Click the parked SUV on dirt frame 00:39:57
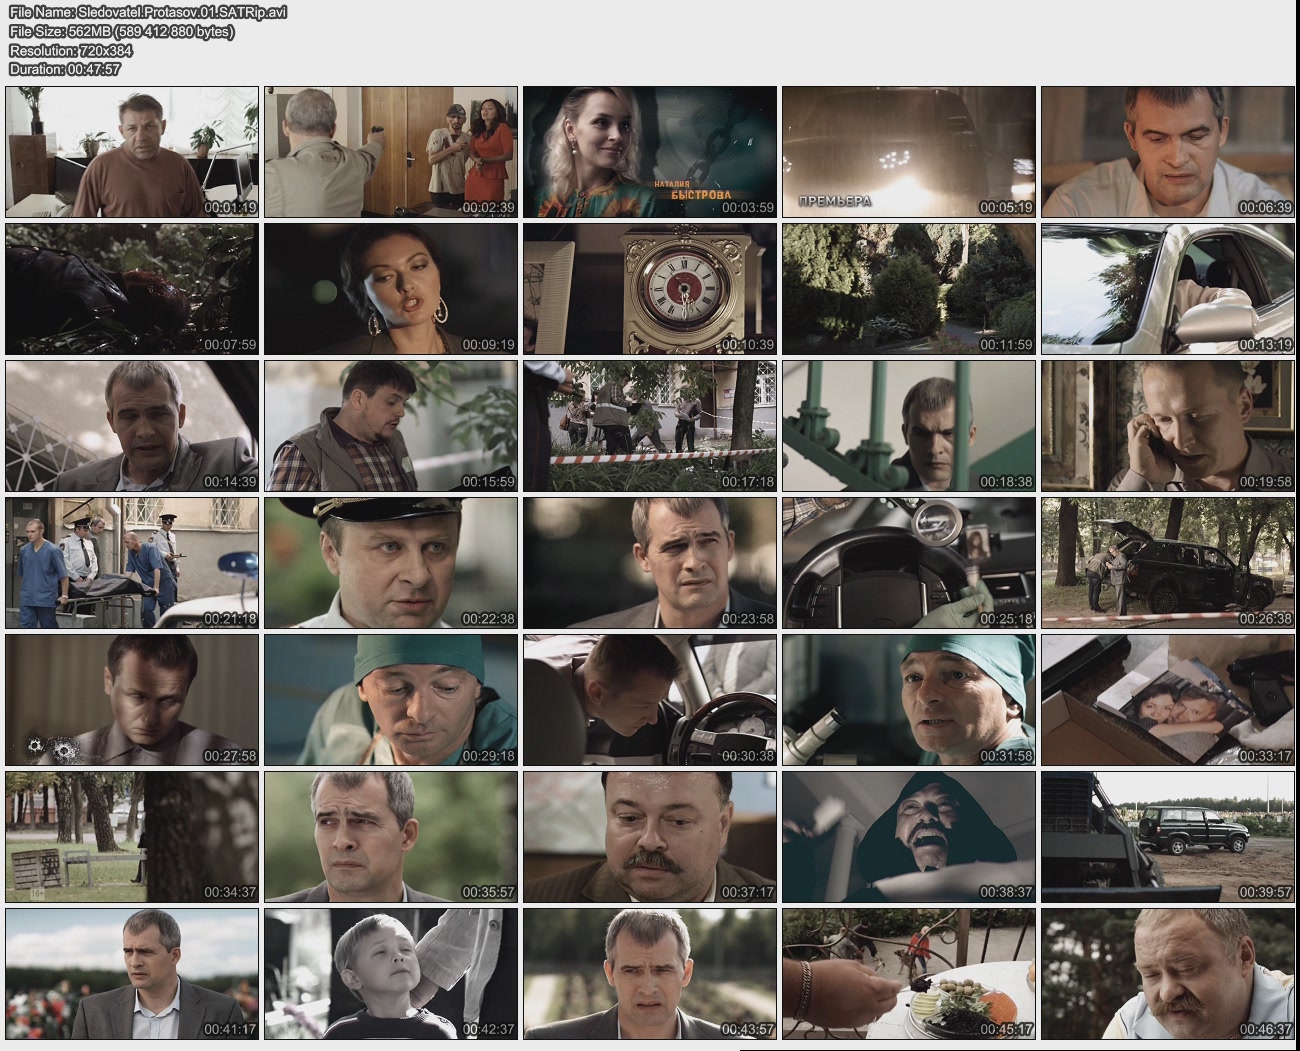This screenshot has height=1051, width=1300. (x=1167, y=837)
